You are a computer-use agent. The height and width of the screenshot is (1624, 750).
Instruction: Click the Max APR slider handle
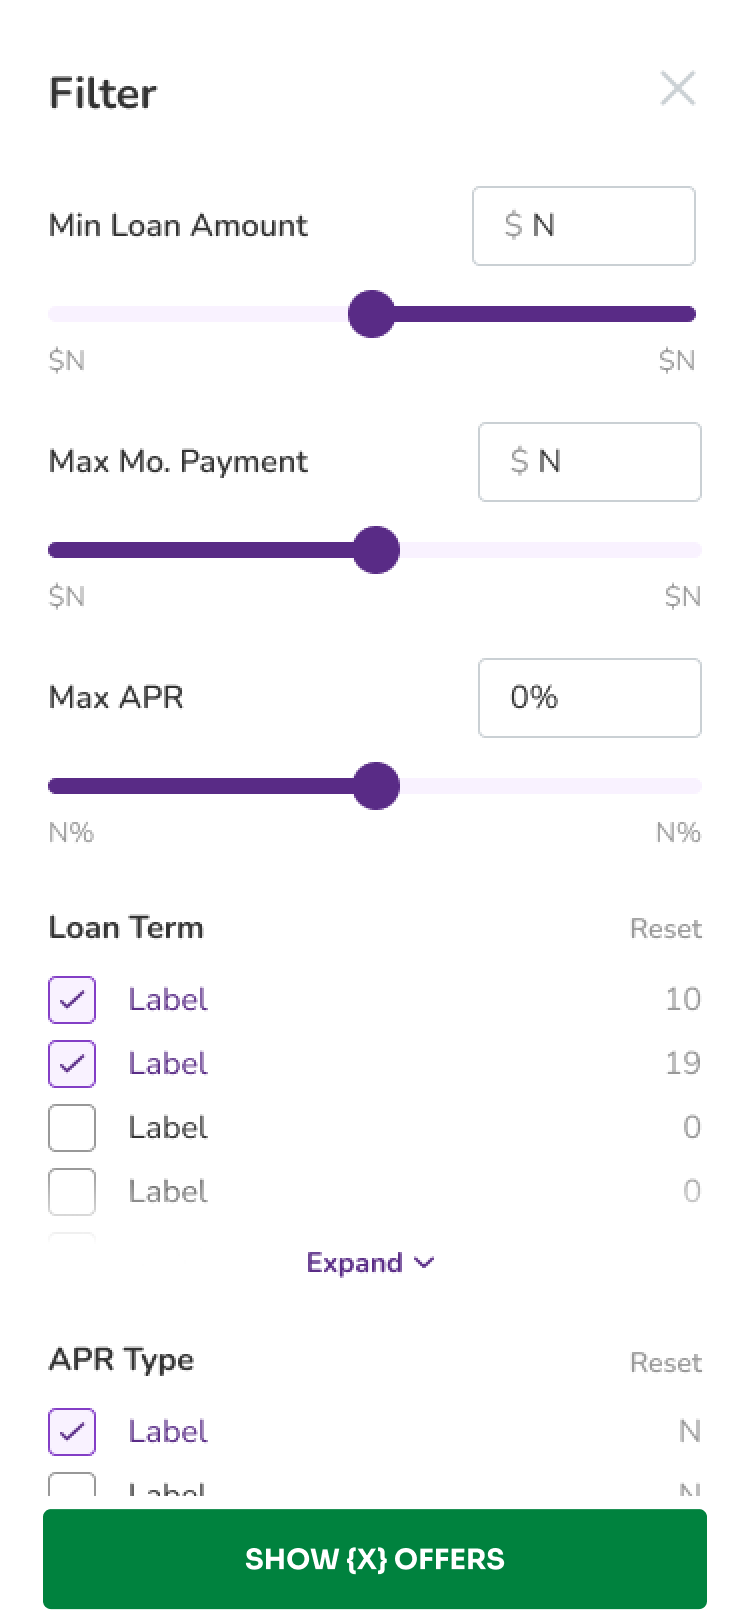377,786
